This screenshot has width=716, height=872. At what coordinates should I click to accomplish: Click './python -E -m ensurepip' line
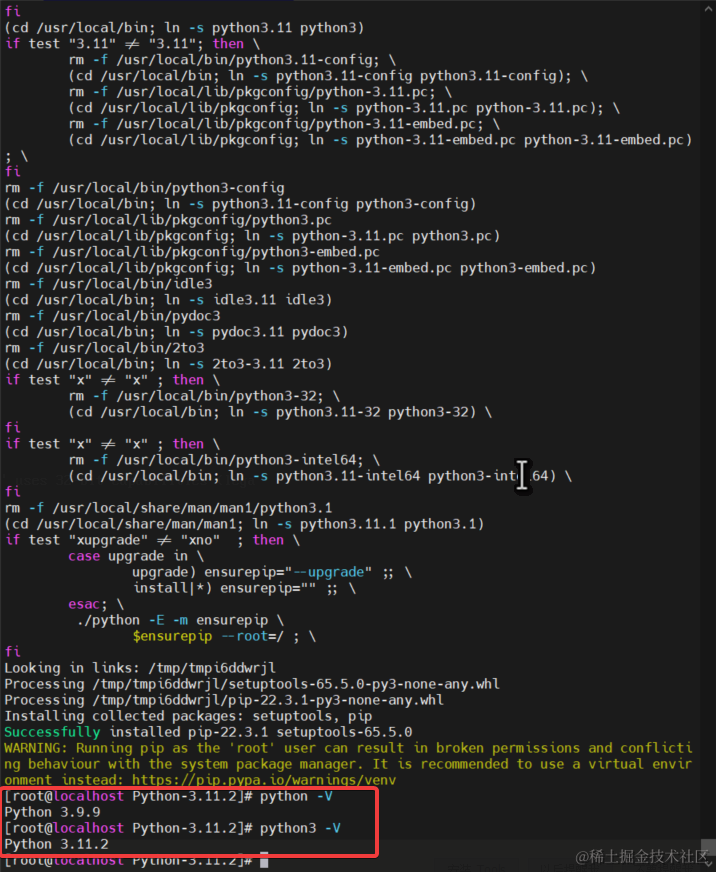coord(180,621)
